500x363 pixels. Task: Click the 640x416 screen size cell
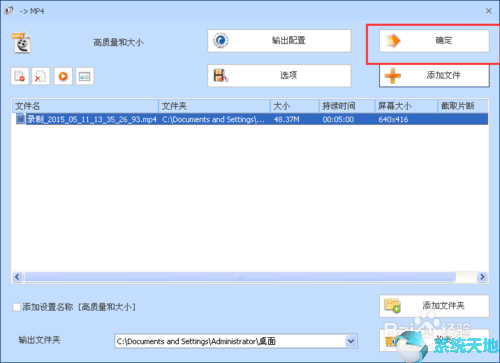point(393,119)
